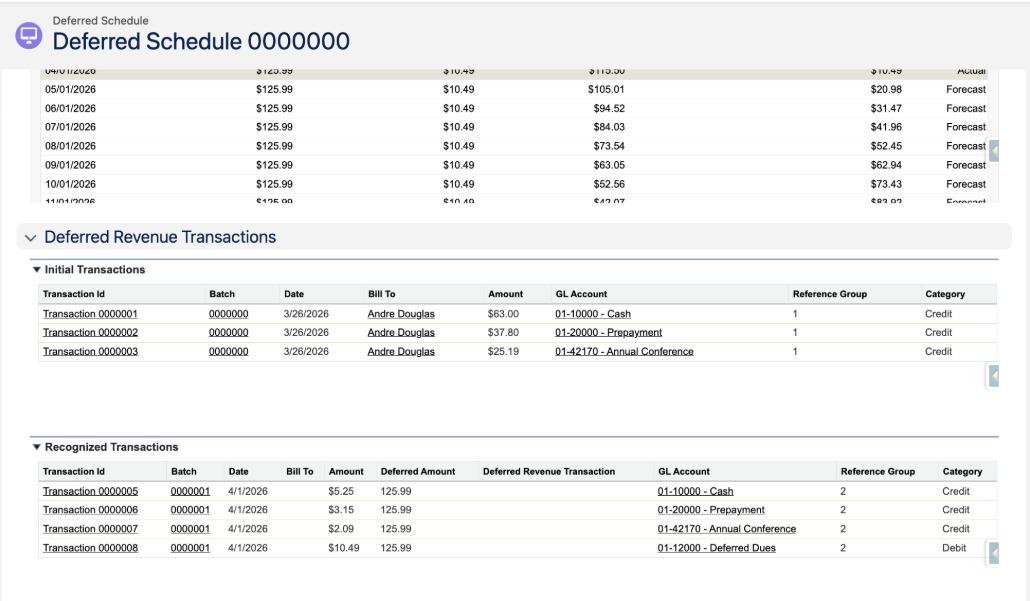This screenshot has width=1030, height=601.
Task: Open 01-20000 - Prepayment in Initial Transactions
Action: [608, 332]
